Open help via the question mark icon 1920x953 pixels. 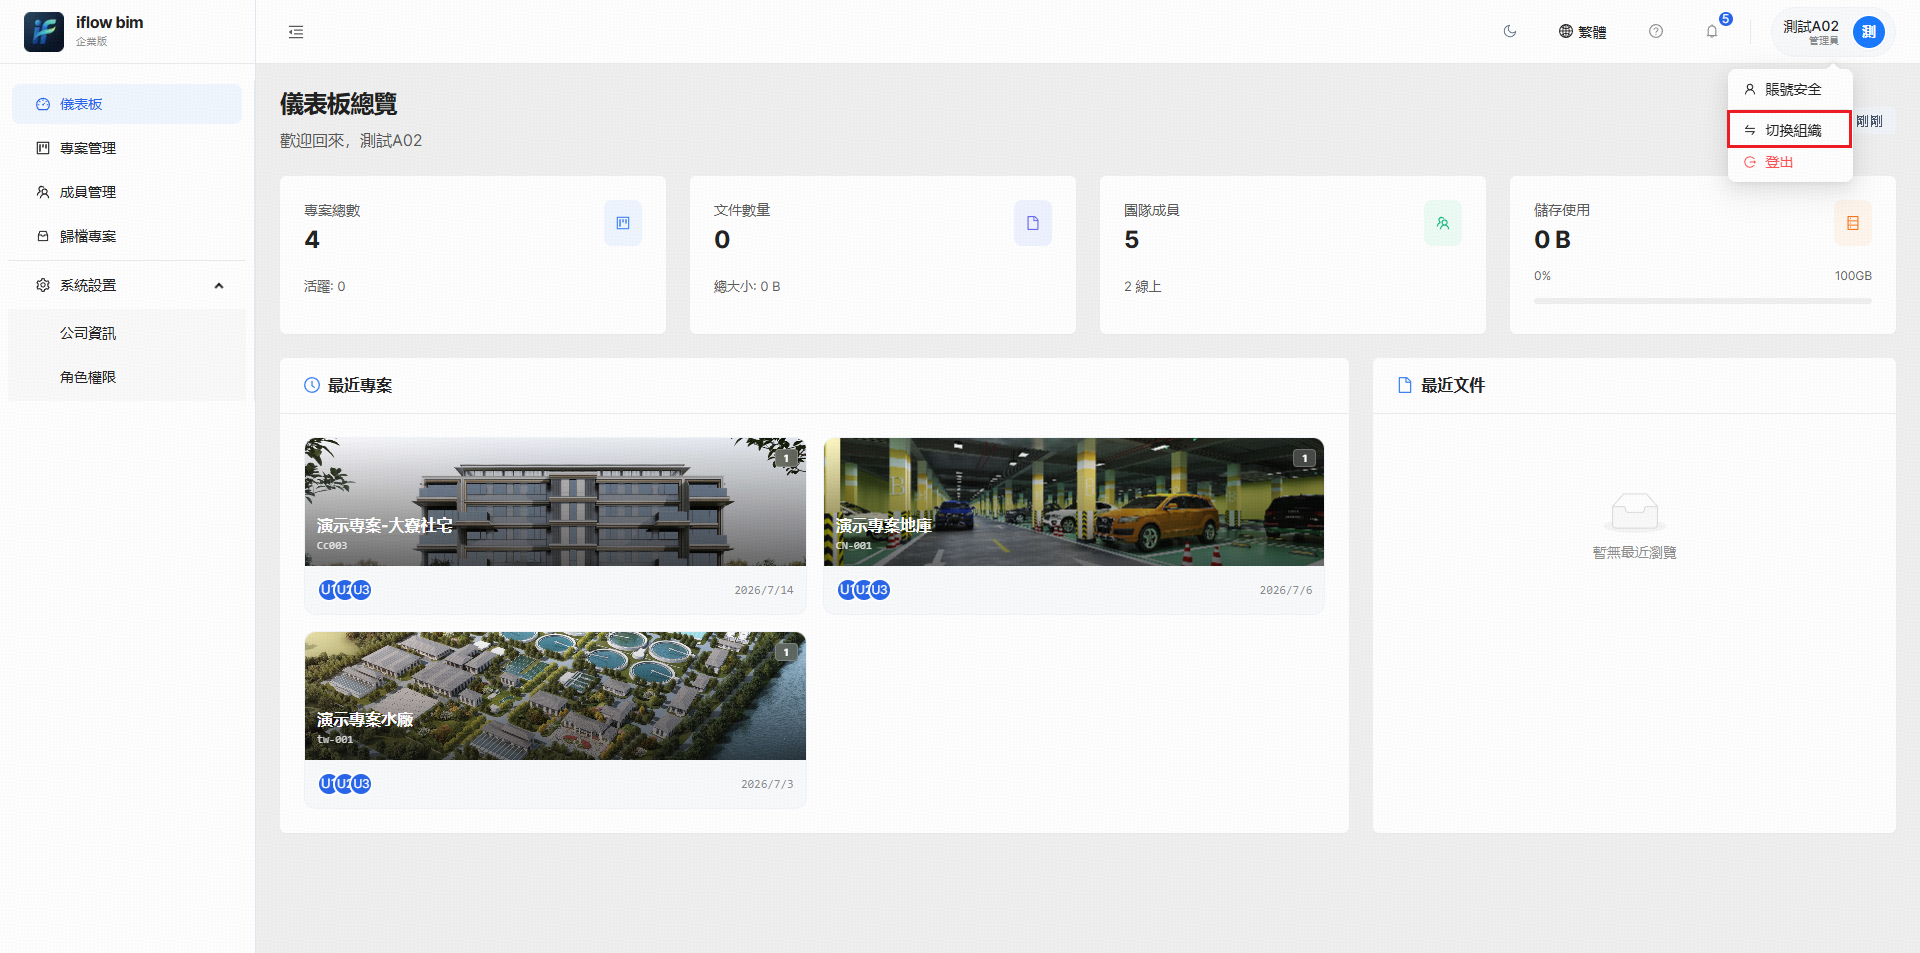[x=1656, y=31]
